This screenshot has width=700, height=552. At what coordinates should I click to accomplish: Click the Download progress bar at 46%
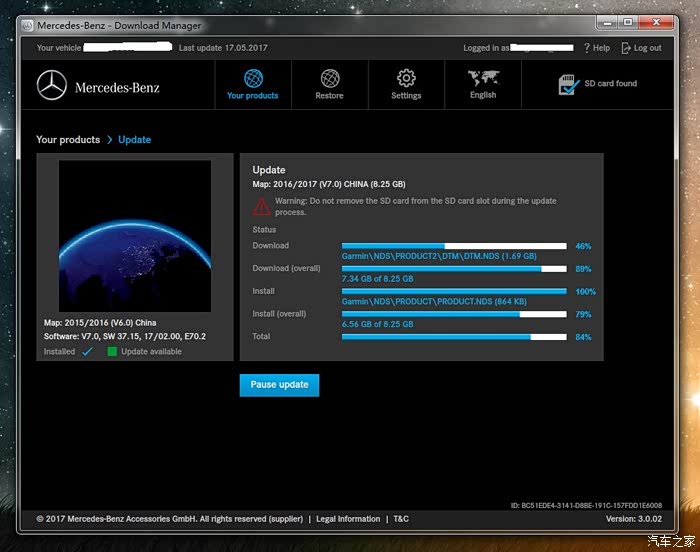click(x=454, y=246)
